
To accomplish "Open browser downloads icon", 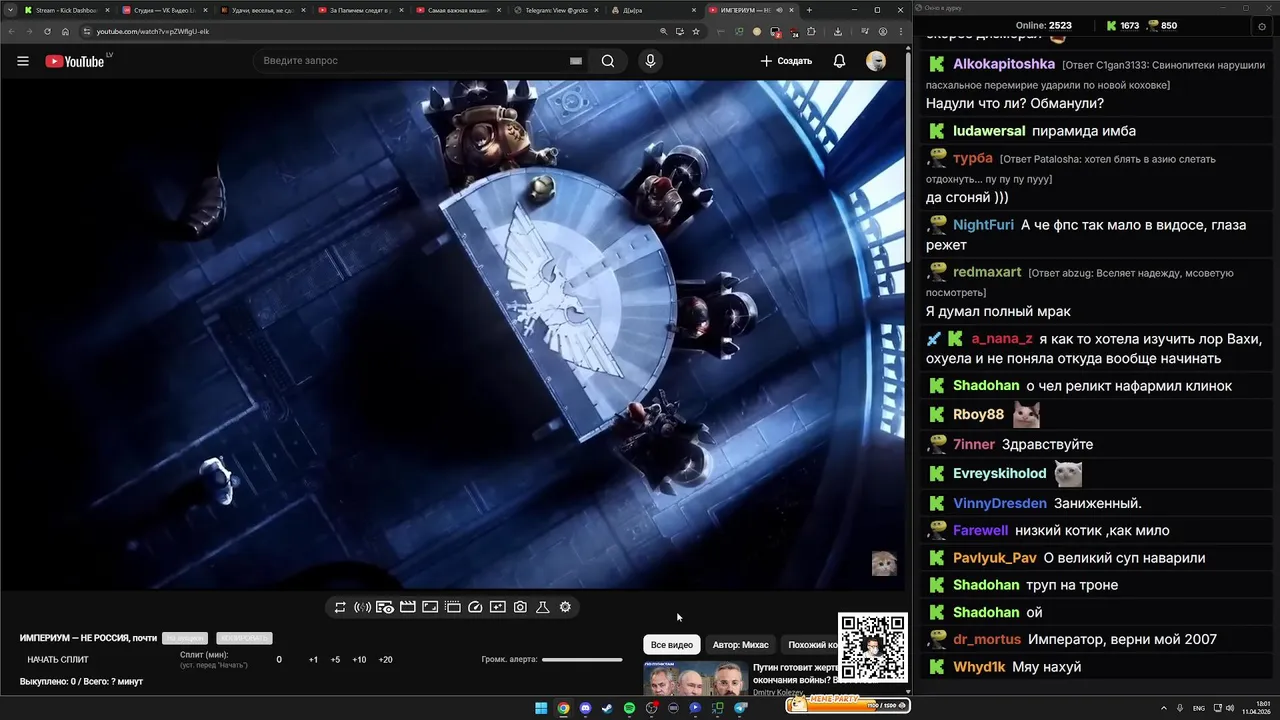I will [x=838, y=31].
